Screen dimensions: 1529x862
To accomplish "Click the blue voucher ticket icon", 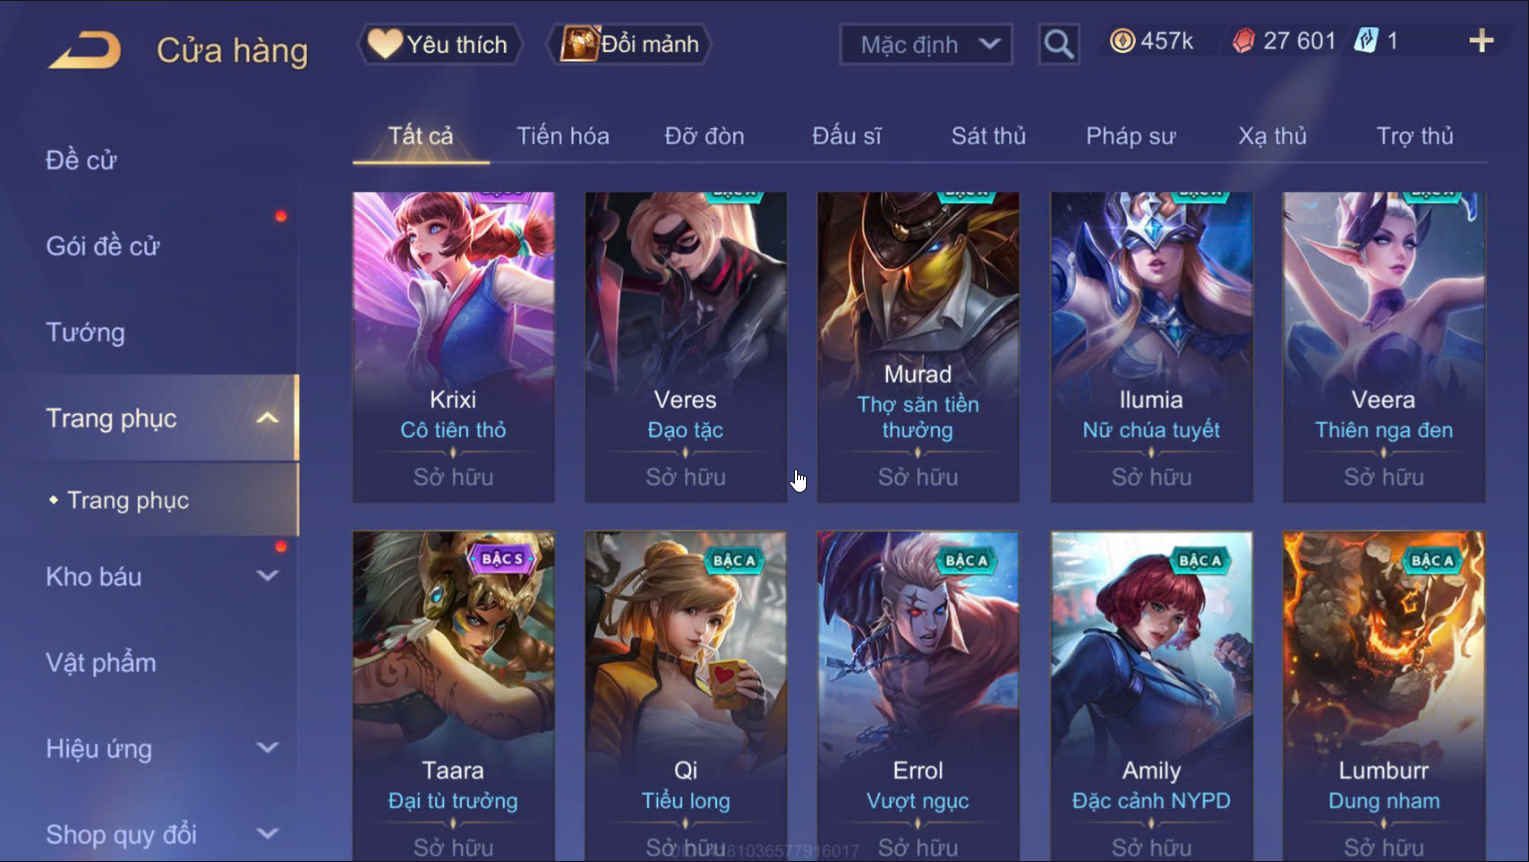I will [1366, 41].
